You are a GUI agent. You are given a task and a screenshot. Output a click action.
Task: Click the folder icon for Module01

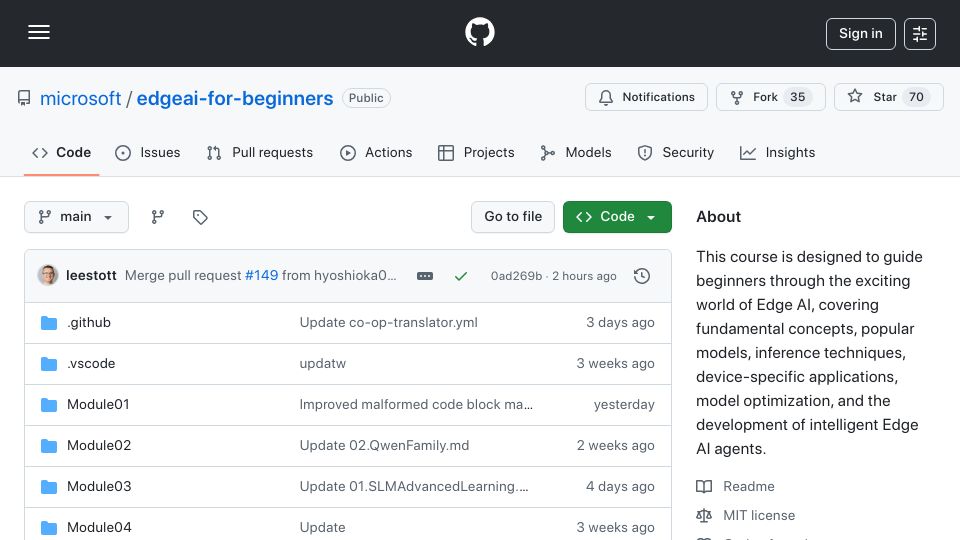[x=49, y=405]
